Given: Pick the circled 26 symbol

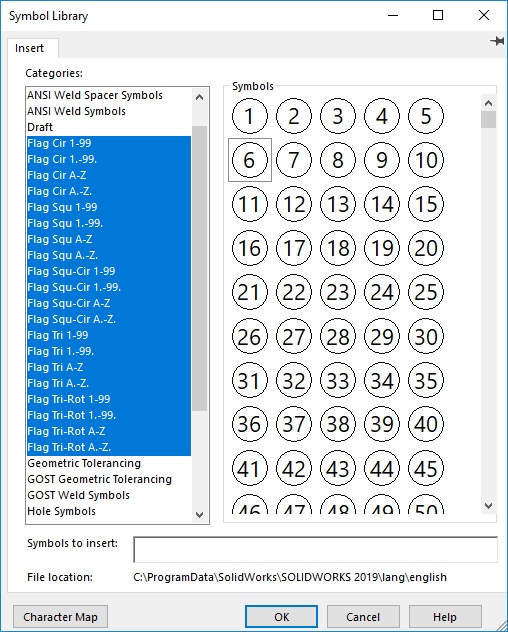Looking at the screenshot, I should pos(250,336).
